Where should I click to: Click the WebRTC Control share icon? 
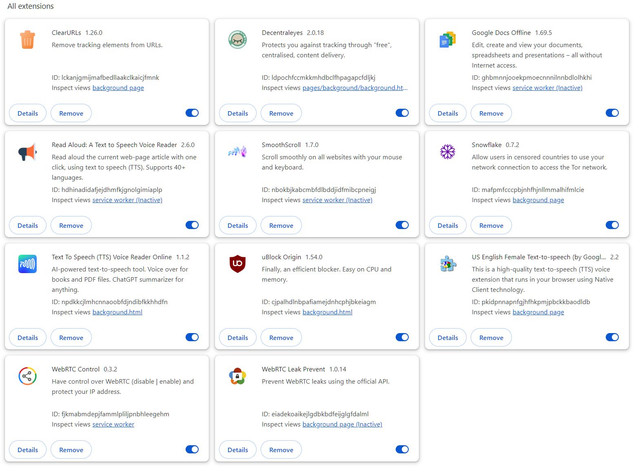(x=27, y=376)
